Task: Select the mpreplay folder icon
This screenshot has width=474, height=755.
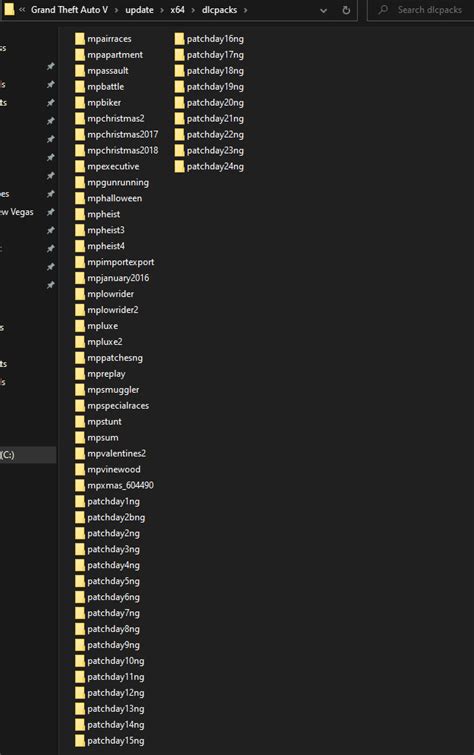Action: click(x=80, y=373)
